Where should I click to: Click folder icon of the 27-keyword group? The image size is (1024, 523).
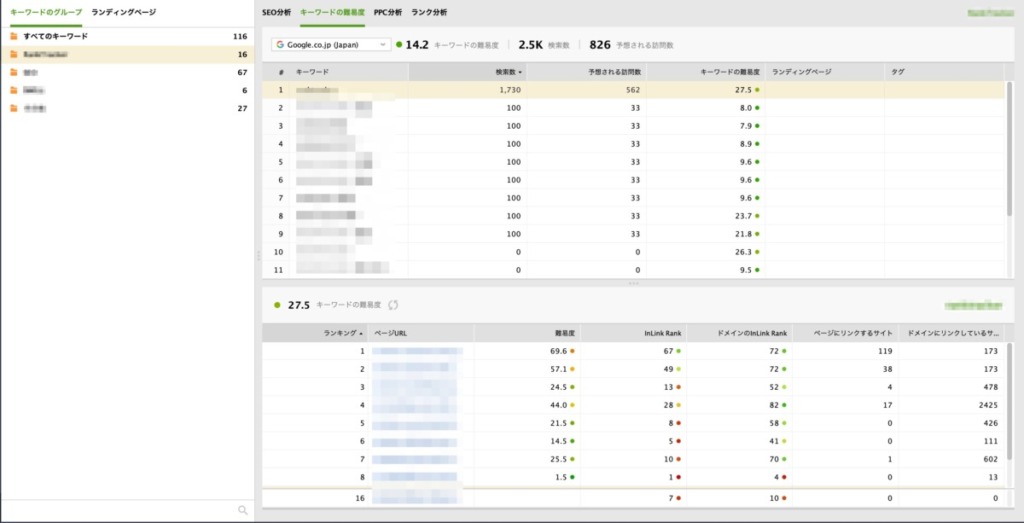click(x=14, y=108)
